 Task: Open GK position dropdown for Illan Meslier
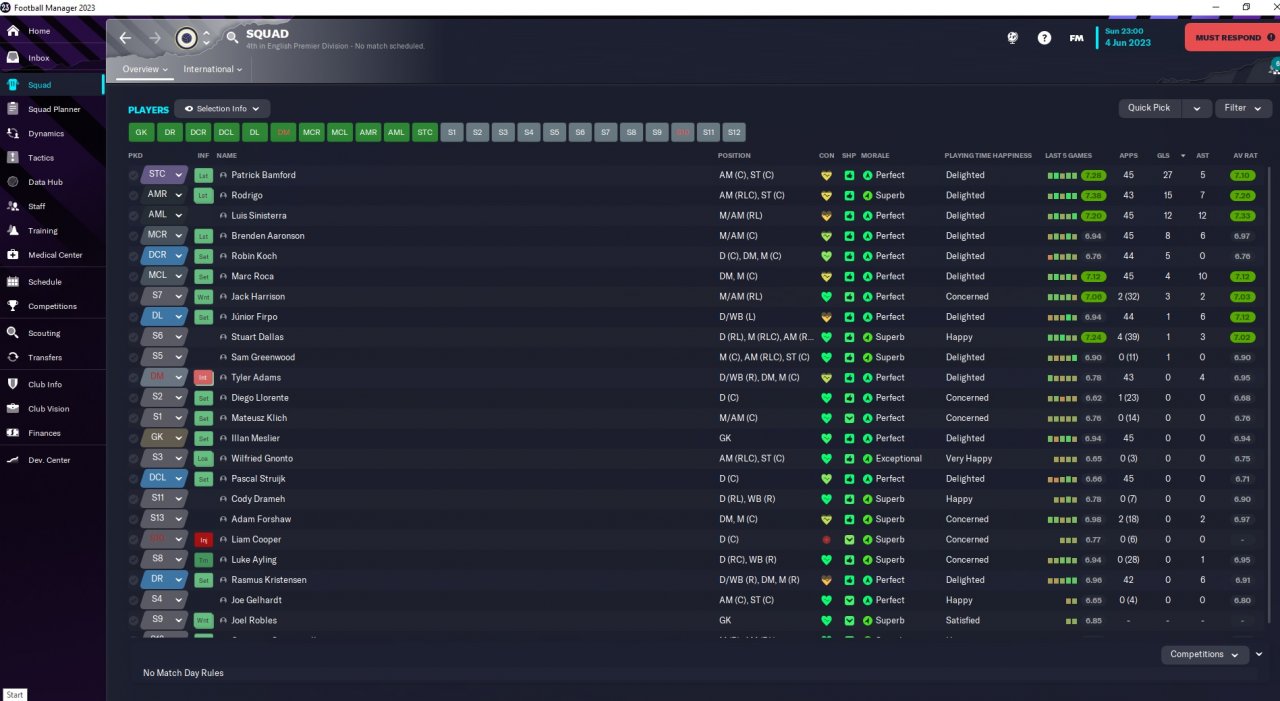[x=164, y=438]
